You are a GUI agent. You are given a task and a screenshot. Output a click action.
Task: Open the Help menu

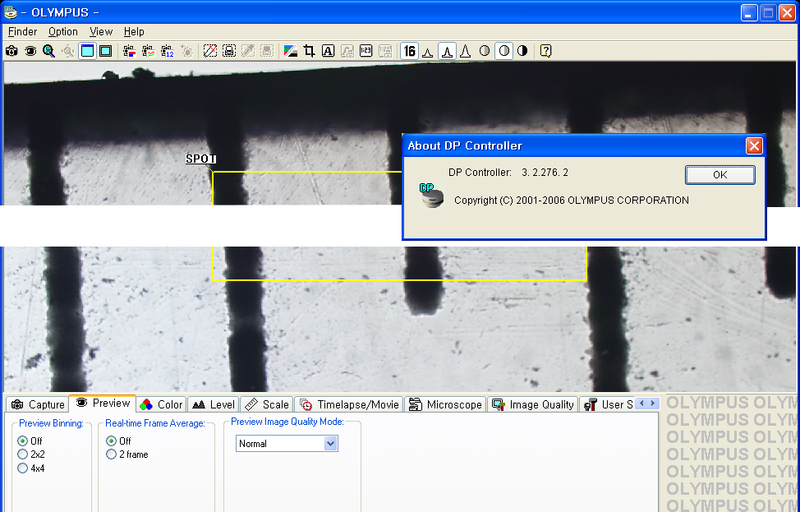coord(134,32)
